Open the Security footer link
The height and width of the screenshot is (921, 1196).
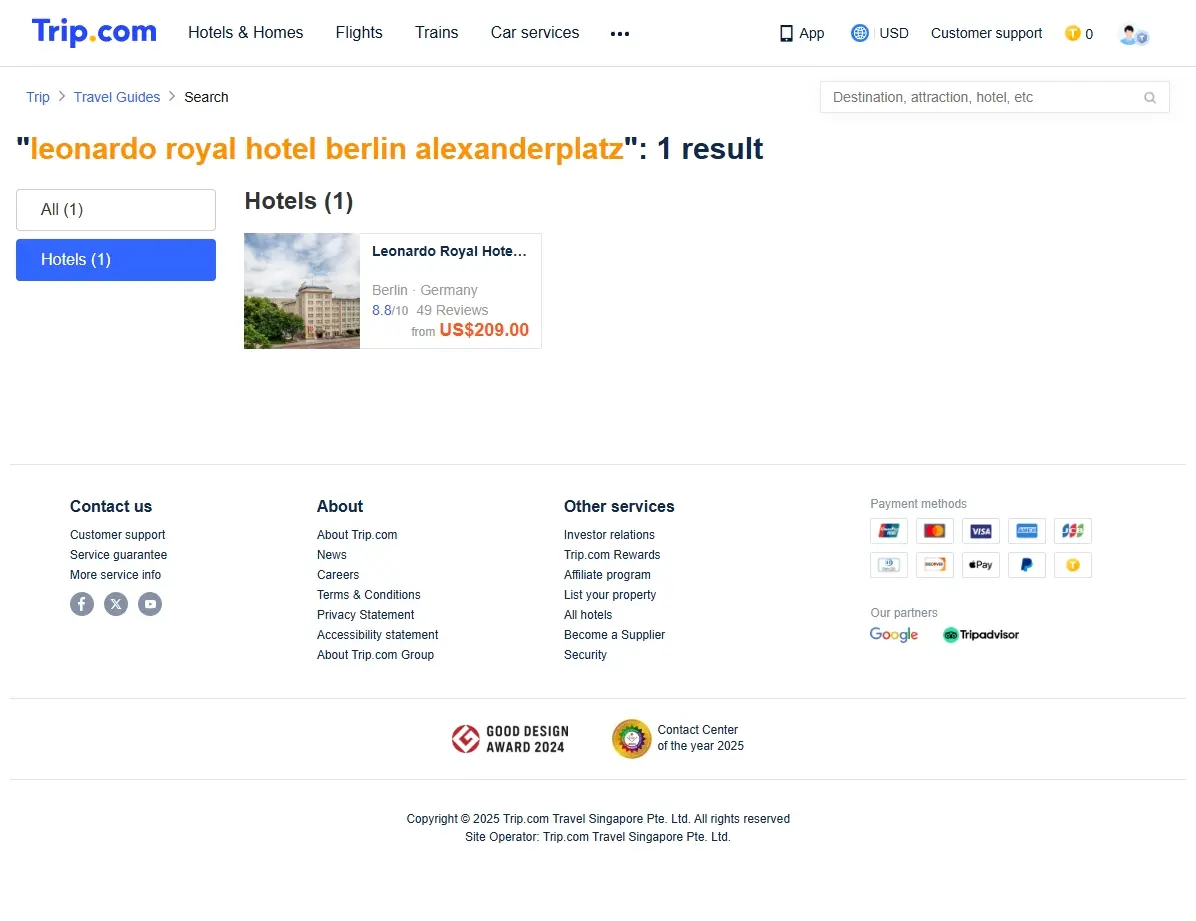coord(585,655)
